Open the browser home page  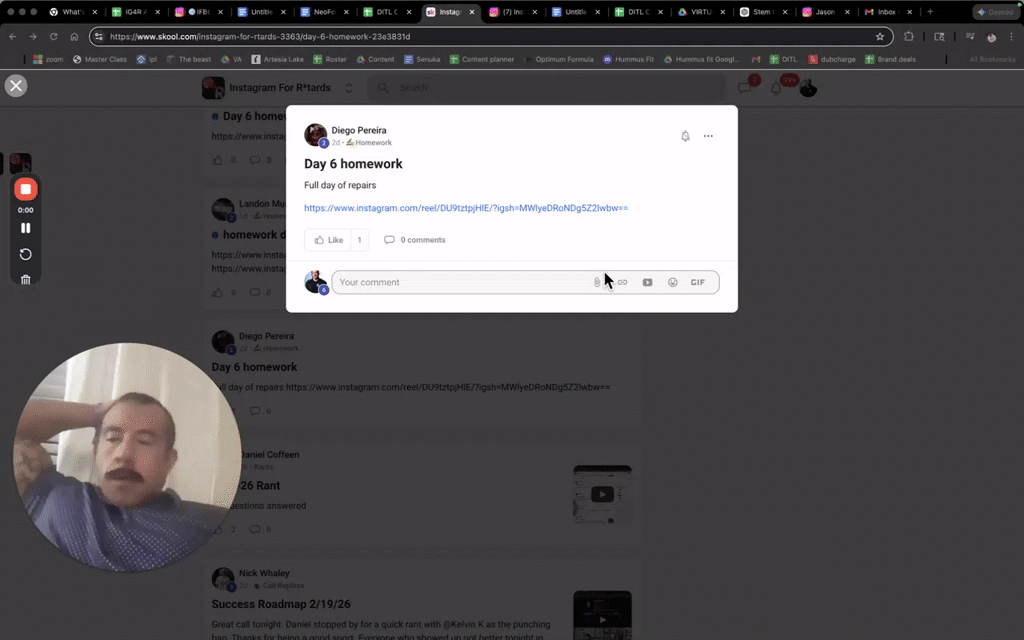pyautogui.click(x=74, y=37)
